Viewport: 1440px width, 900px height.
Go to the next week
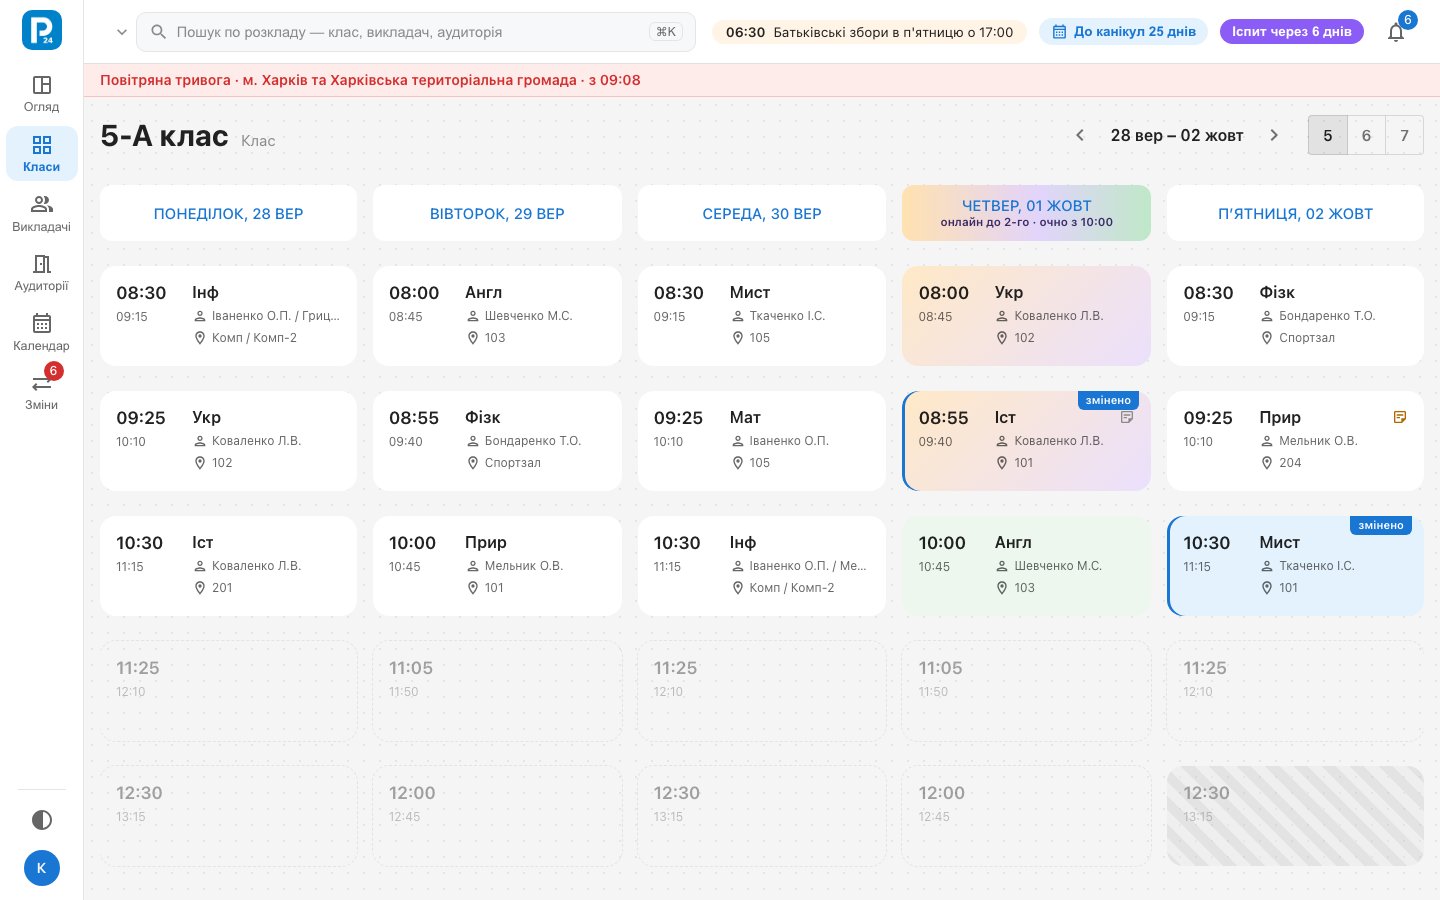pyautogui.click(x=1274, y=135)
